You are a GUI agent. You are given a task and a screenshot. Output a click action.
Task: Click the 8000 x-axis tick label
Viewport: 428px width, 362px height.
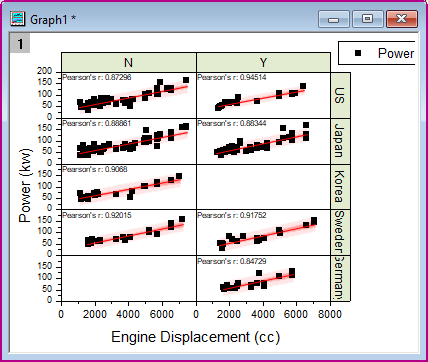(x=330, y=314)
